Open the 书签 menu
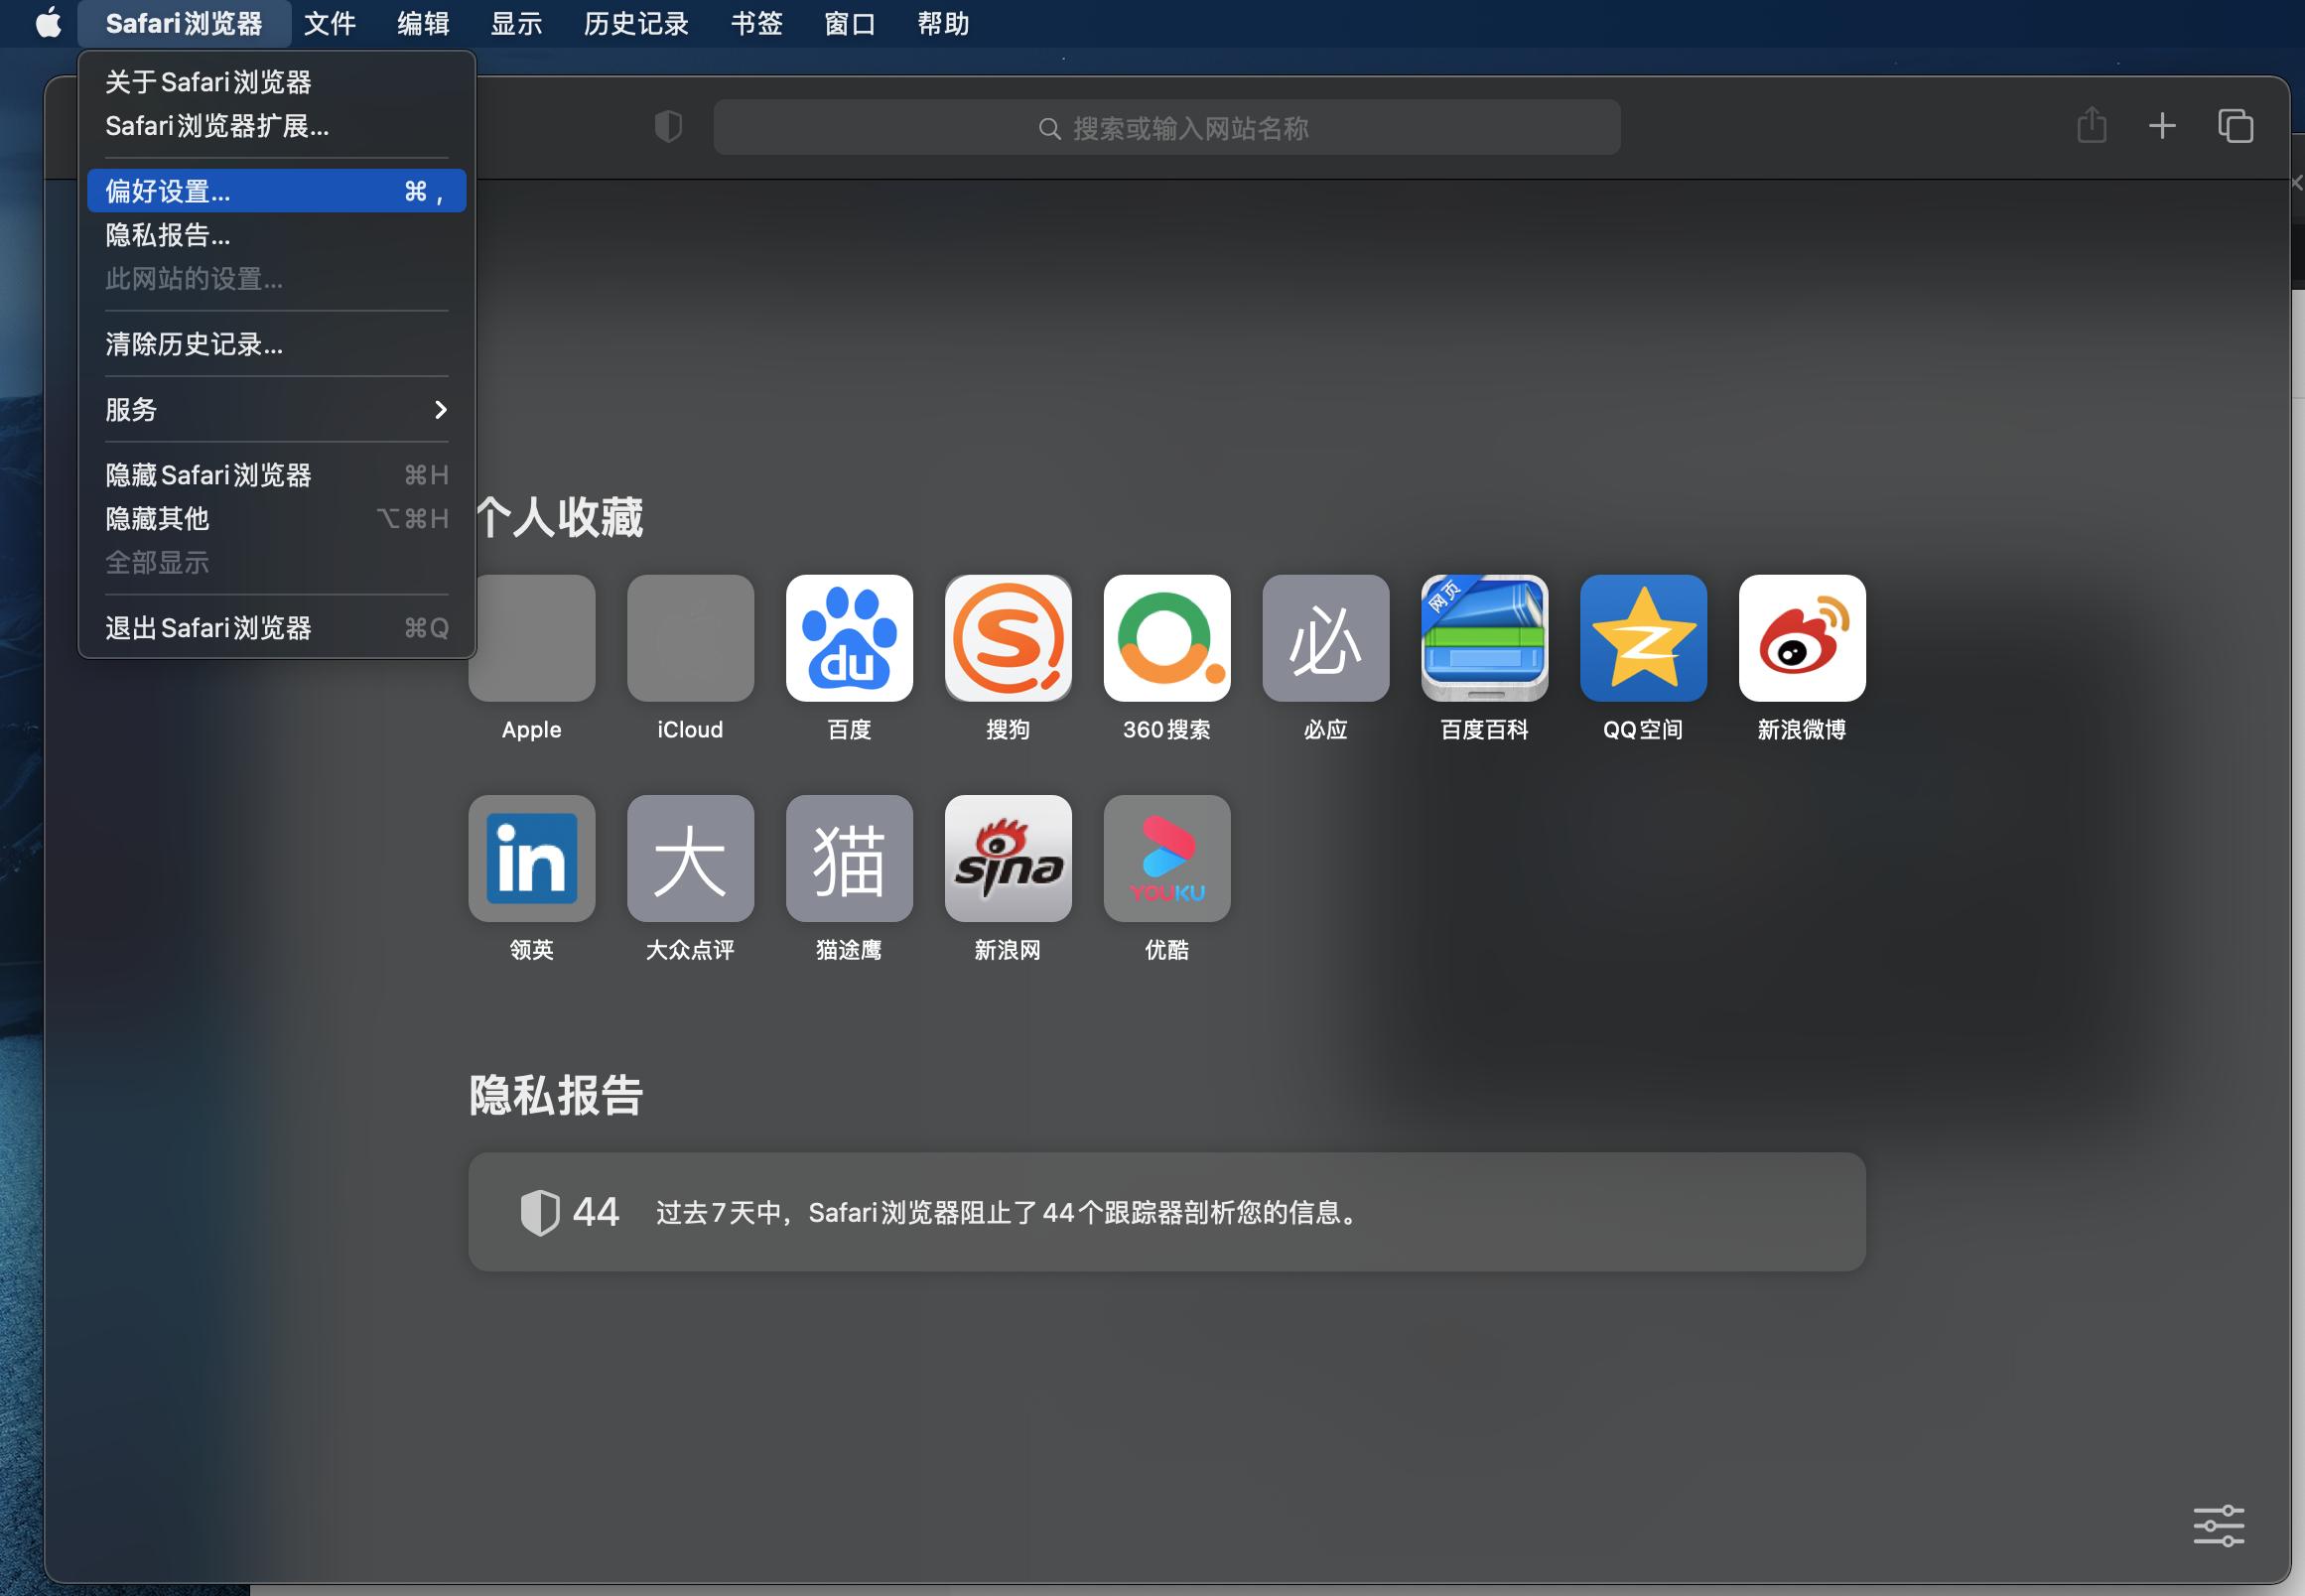This screenshot has width=2305, height=1596. coord(757,23)
